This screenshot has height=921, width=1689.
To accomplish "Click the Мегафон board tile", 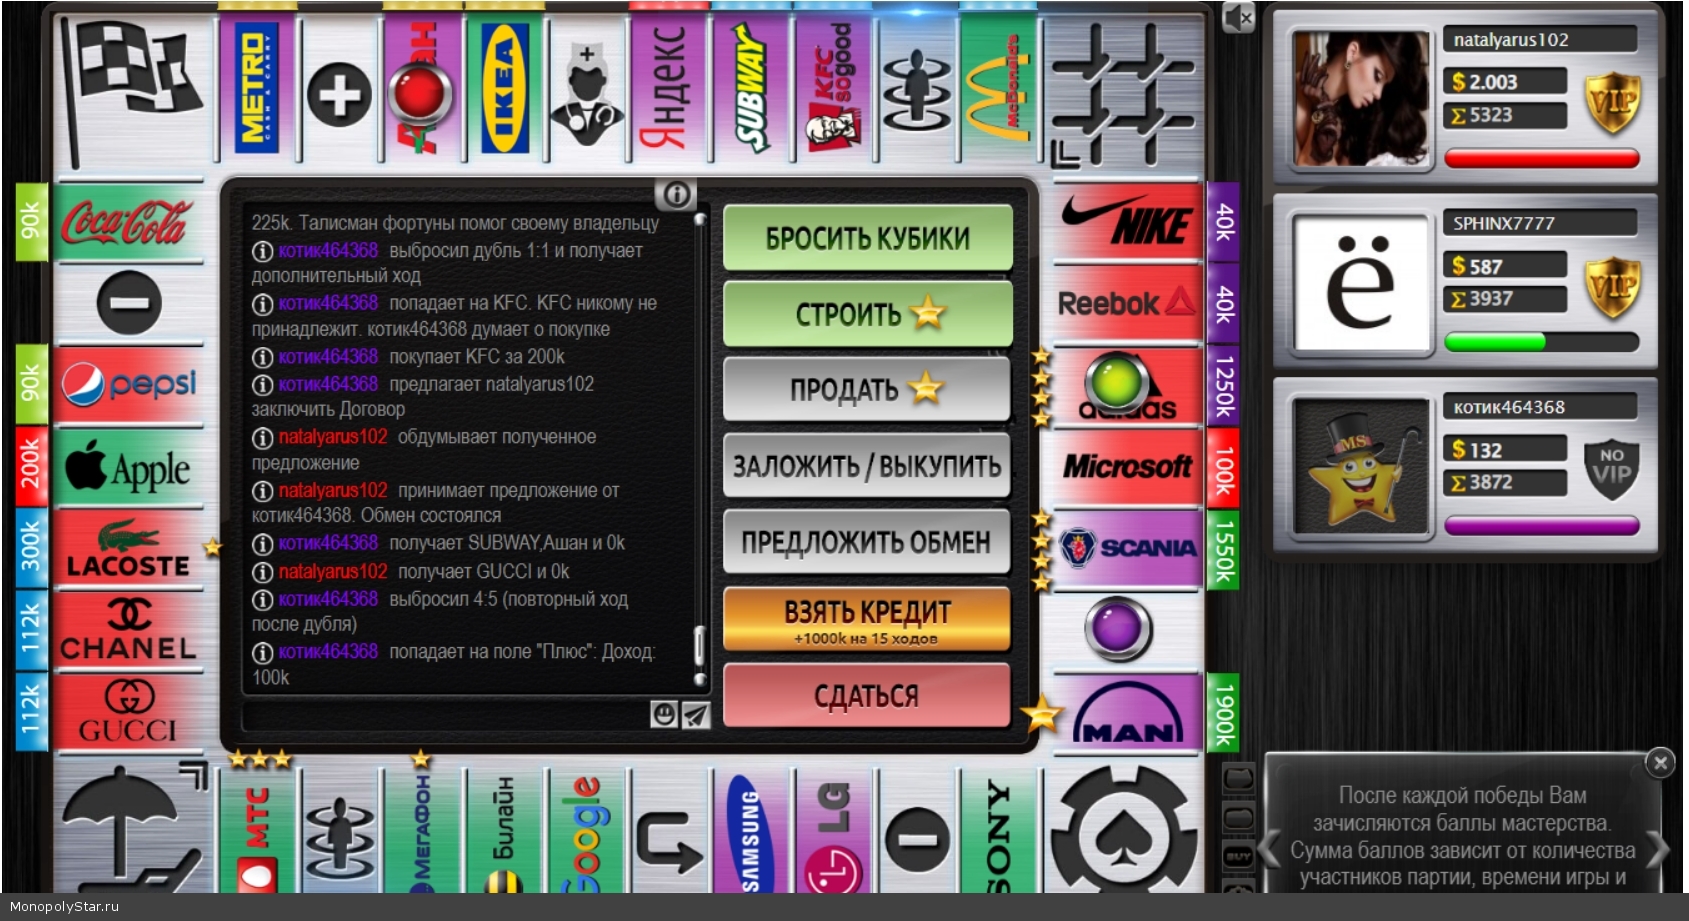I will [x=422, y=830].
